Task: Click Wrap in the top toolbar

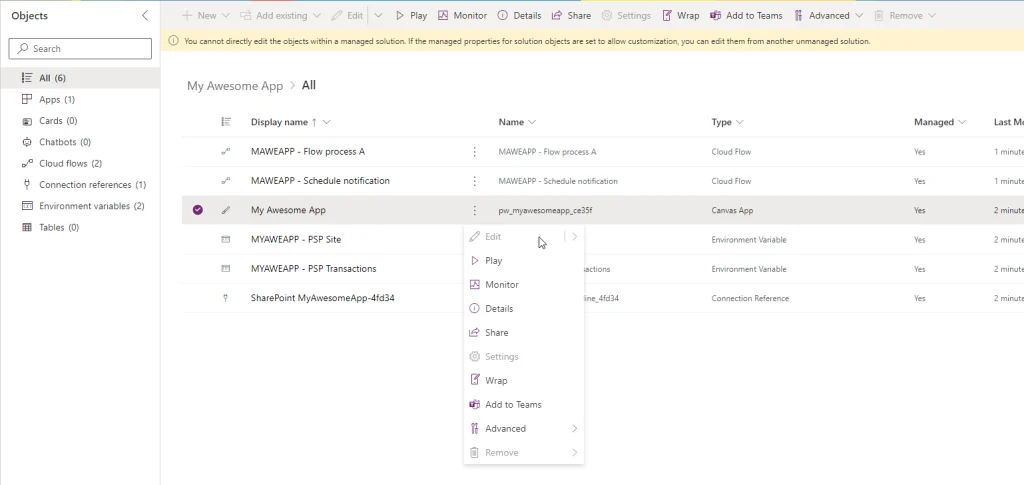Action: coord(680,16)
